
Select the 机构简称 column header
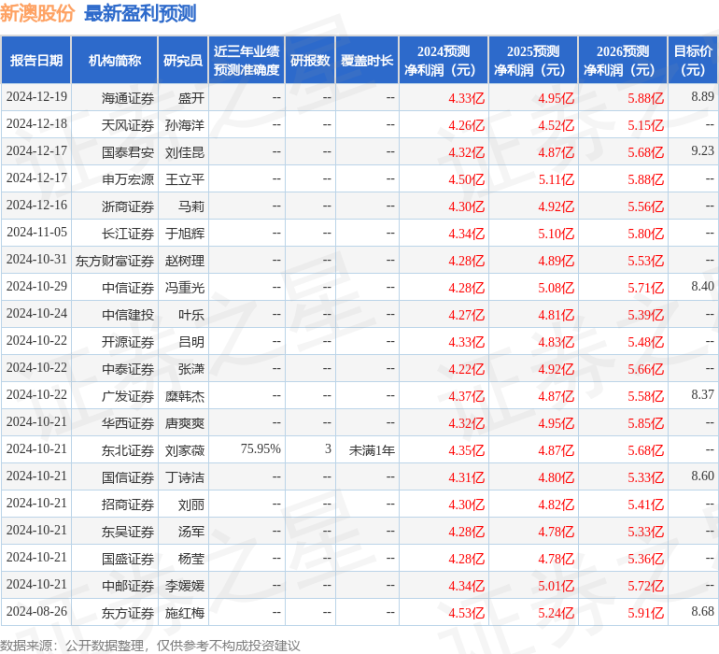click(115, 61)
